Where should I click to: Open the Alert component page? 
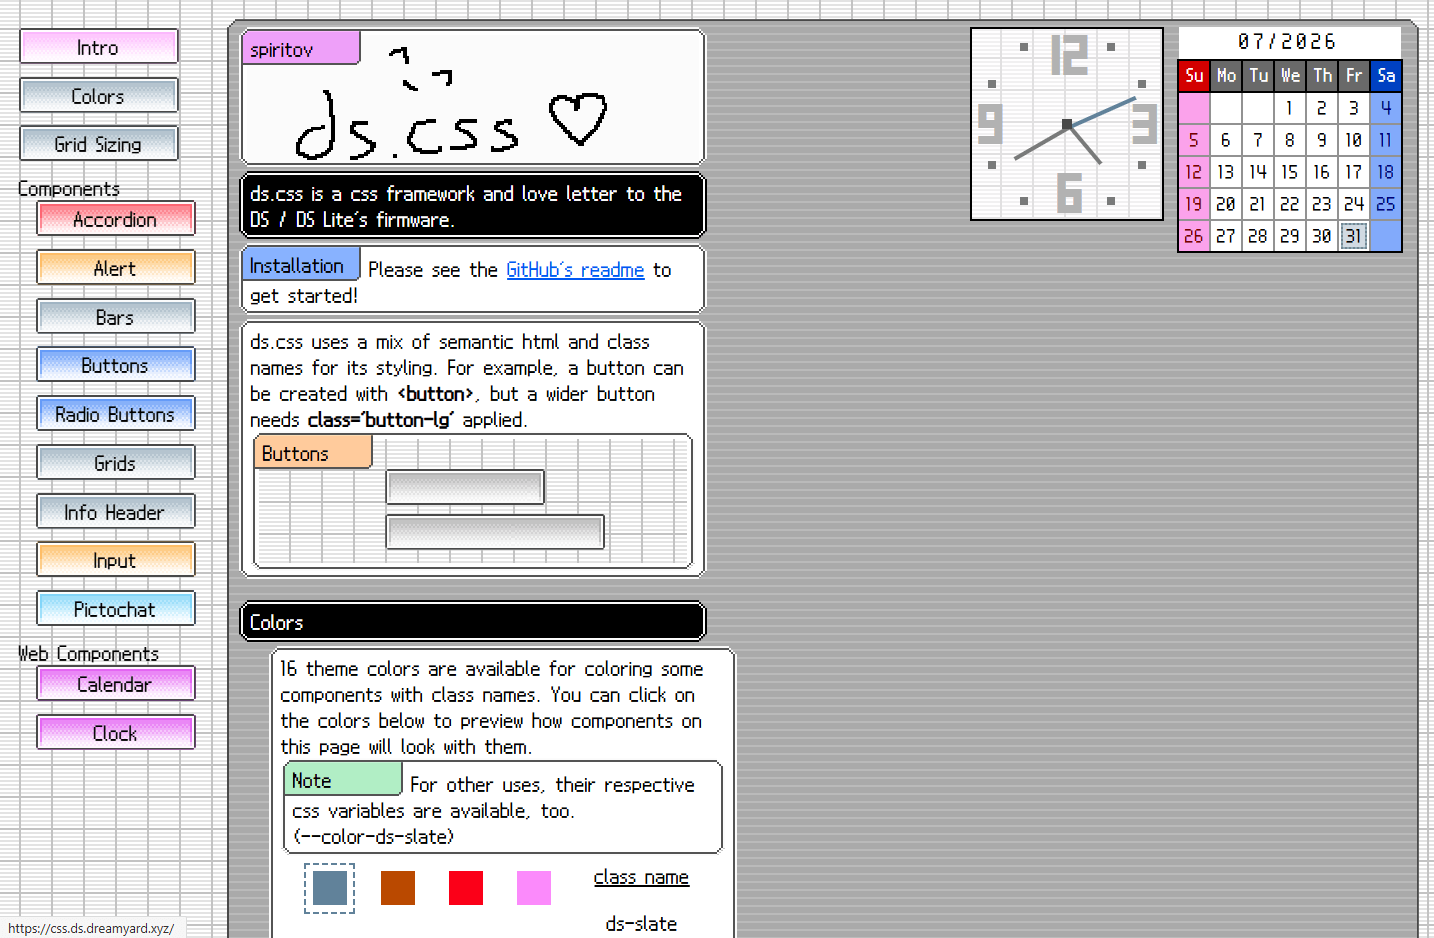pyautogui.click(x=115, y=268)
